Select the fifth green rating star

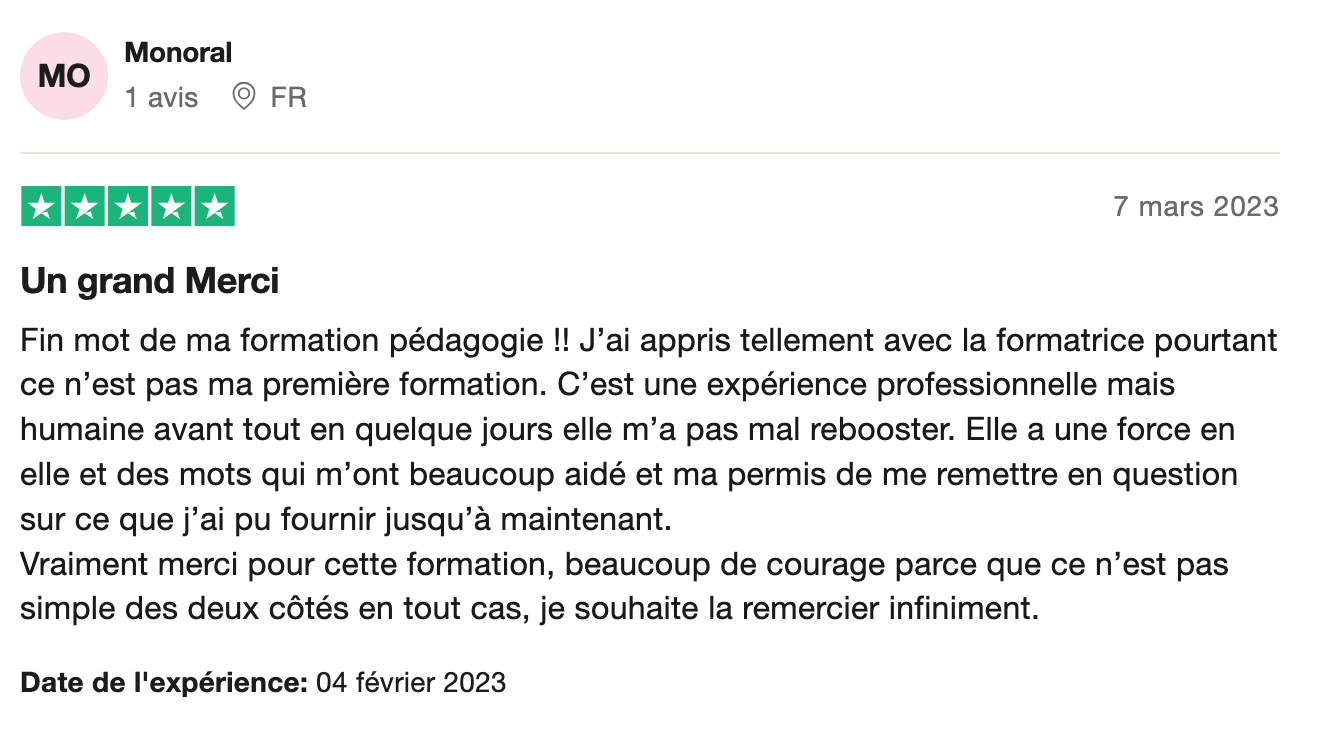(213, 206)
